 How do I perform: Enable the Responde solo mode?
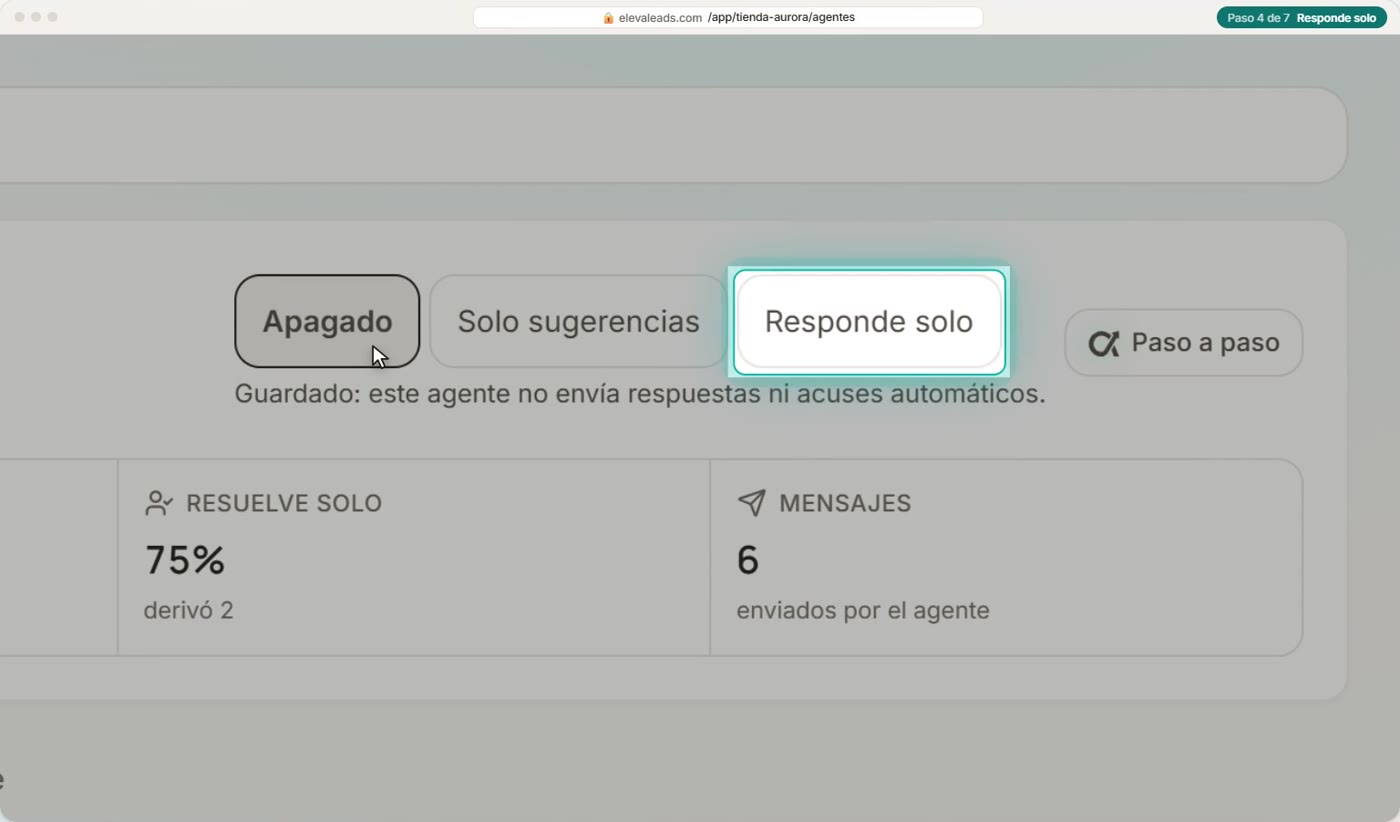[x=869, y=321]
